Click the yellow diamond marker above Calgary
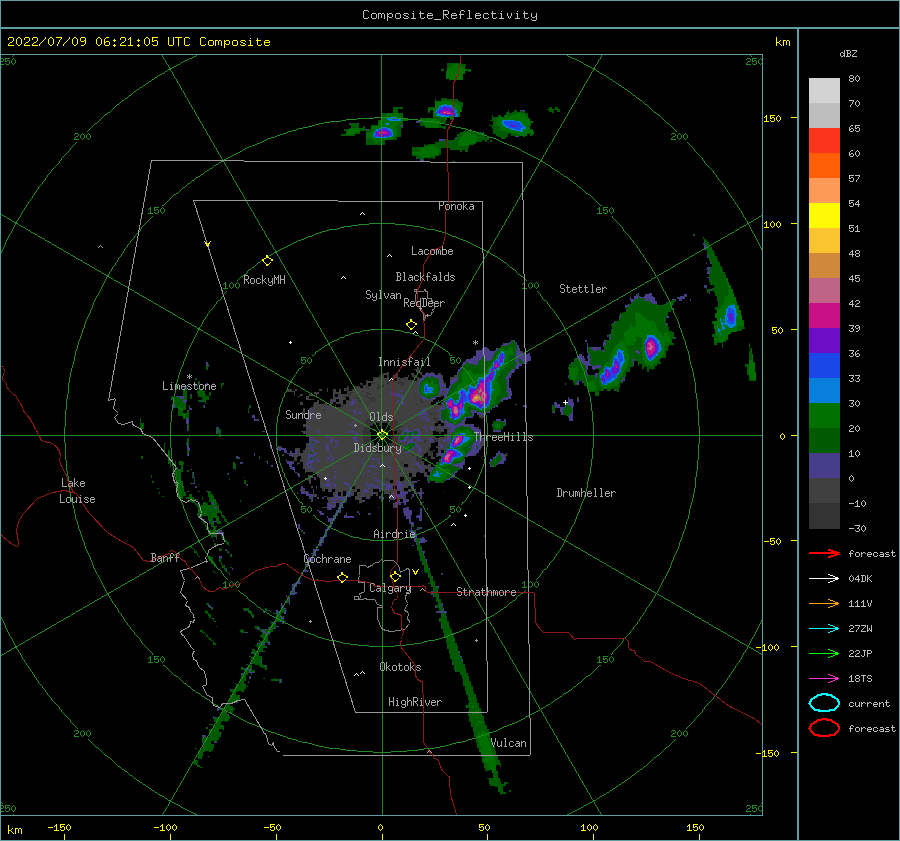 pos(395,576)
